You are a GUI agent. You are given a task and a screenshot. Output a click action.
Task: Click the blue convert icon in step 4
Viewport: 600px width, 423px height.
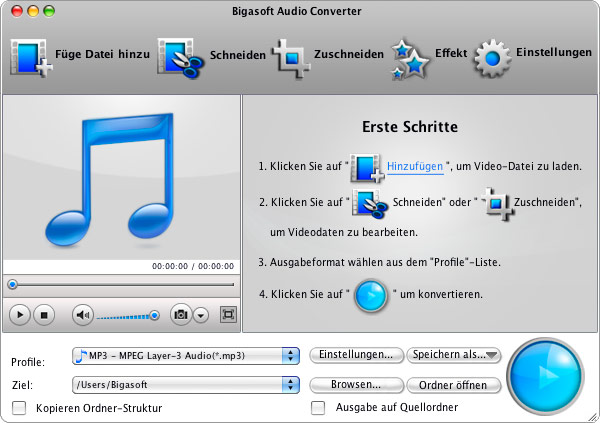(371, 296)
